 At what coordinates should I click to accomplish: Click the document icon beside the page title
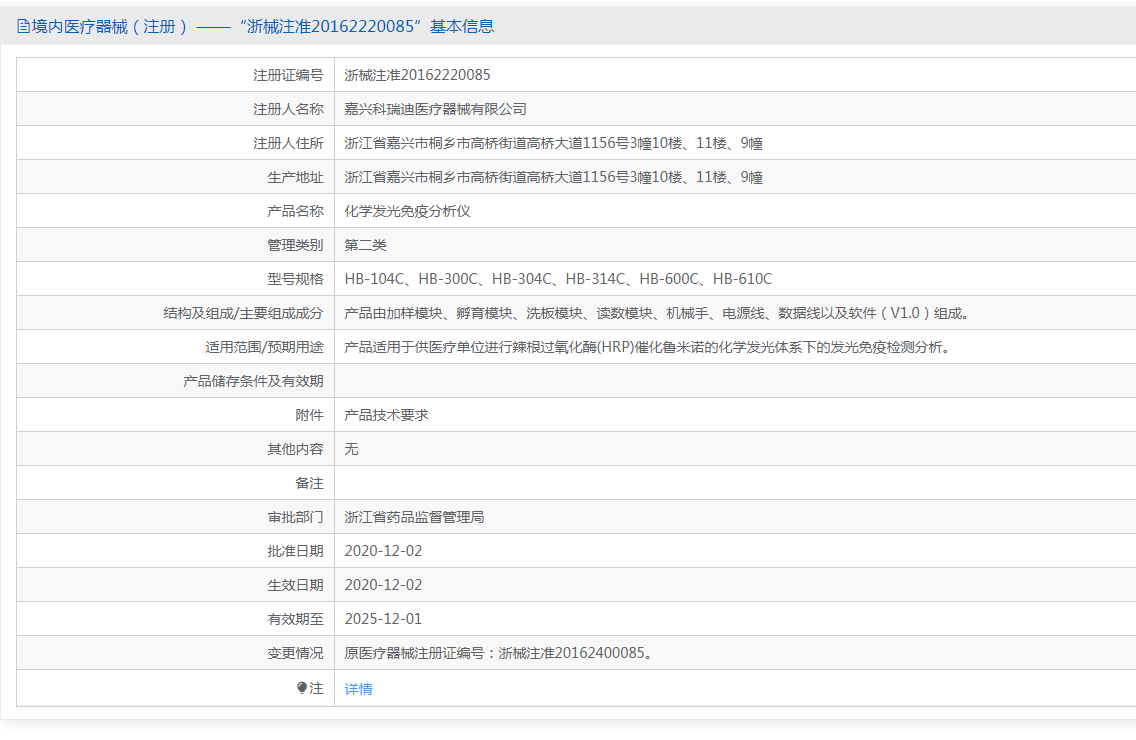(x=23, y=27)
